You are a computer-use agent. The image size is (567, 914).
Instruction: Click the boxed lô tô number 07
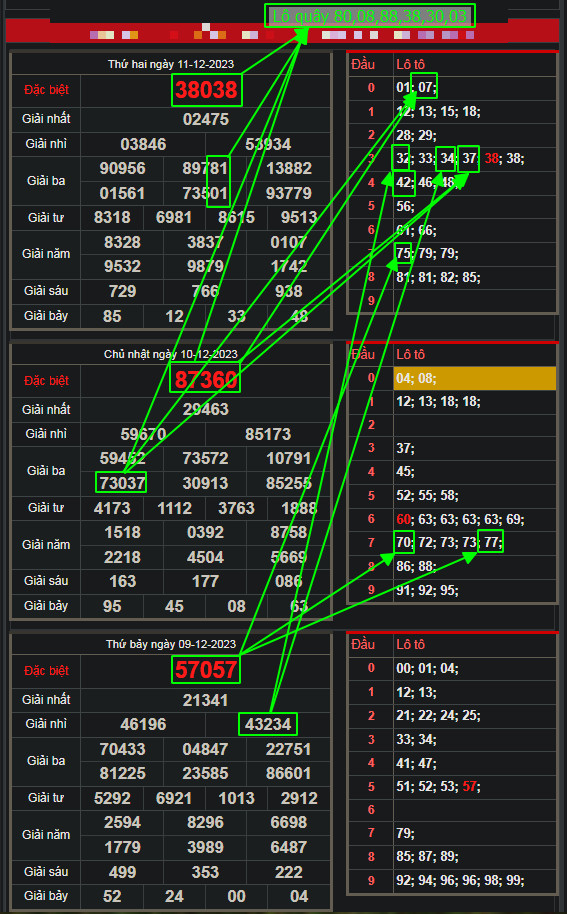coord(424,86)
